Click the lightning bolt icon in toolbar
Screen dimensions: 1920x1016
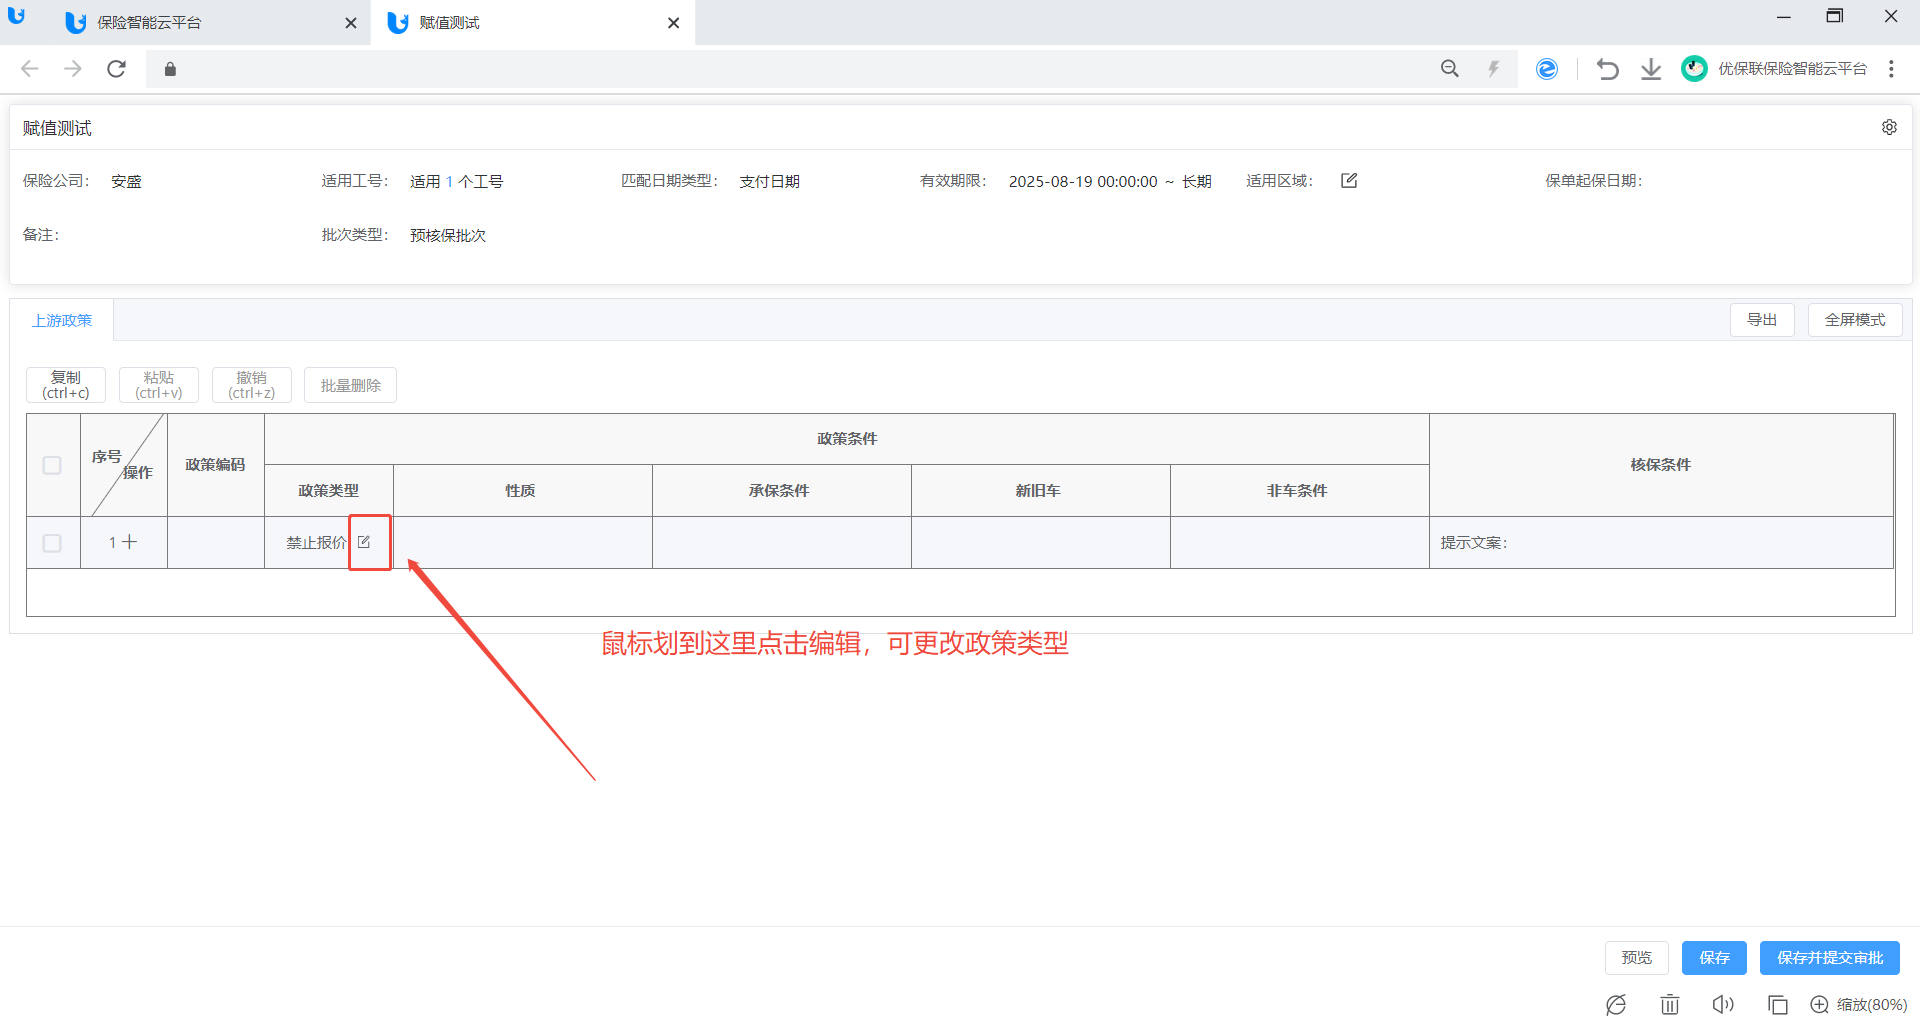tap(1494, 68)
